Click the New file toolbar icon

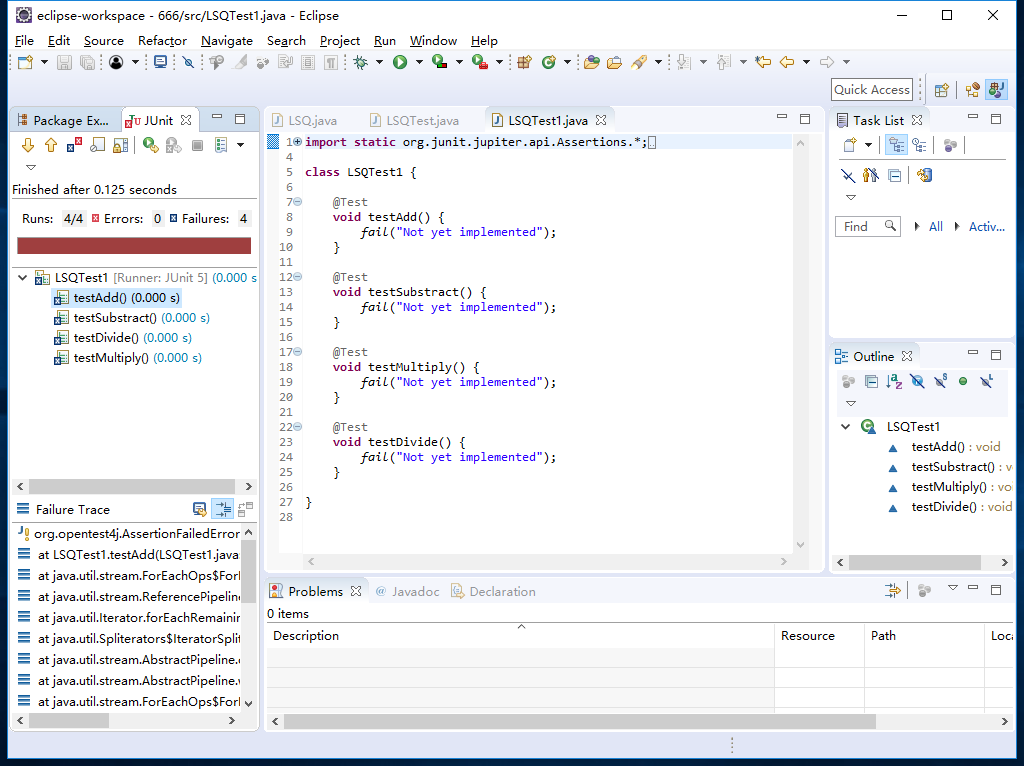point(25,62)
